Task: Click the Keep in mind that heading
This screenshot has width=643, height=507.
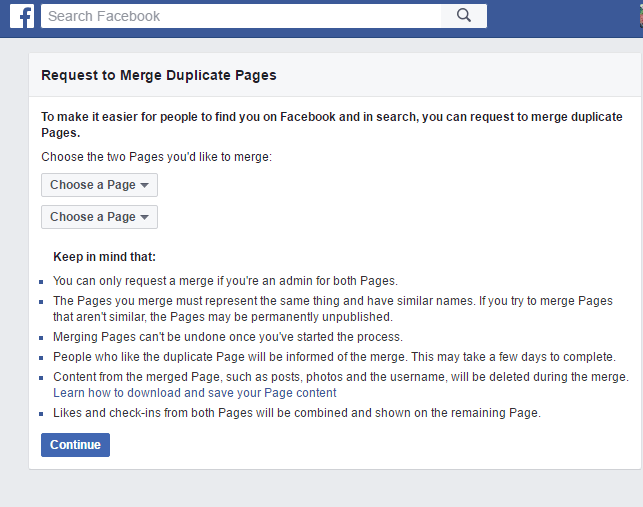Action: click(x=105, y=257)
